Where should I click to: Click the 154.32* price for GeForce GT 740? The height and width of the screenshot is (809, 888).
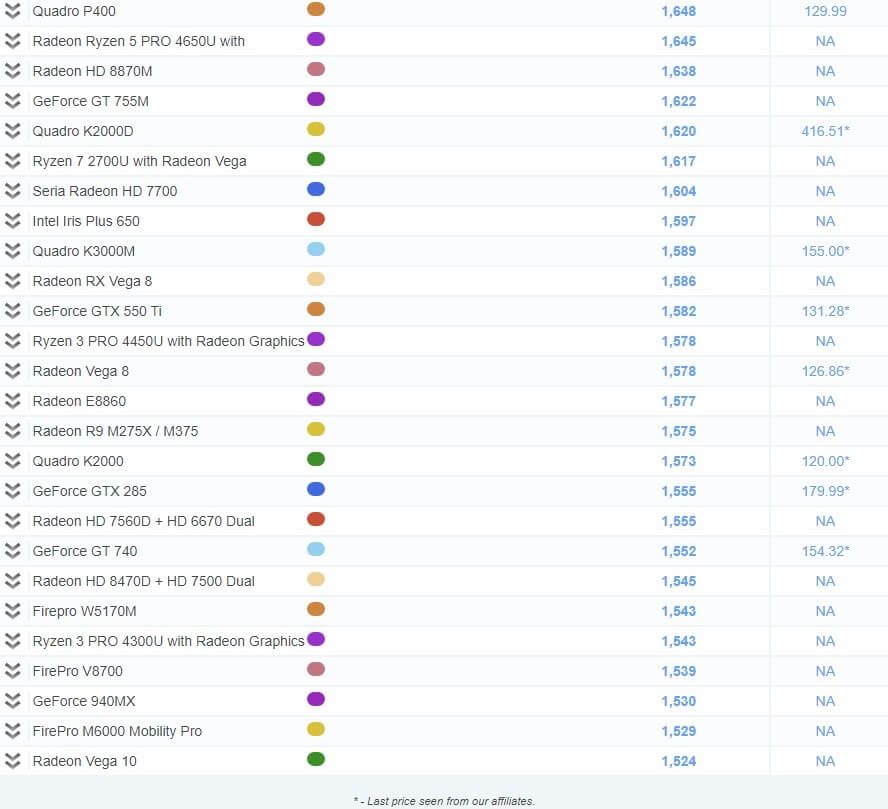coord(825,551)
